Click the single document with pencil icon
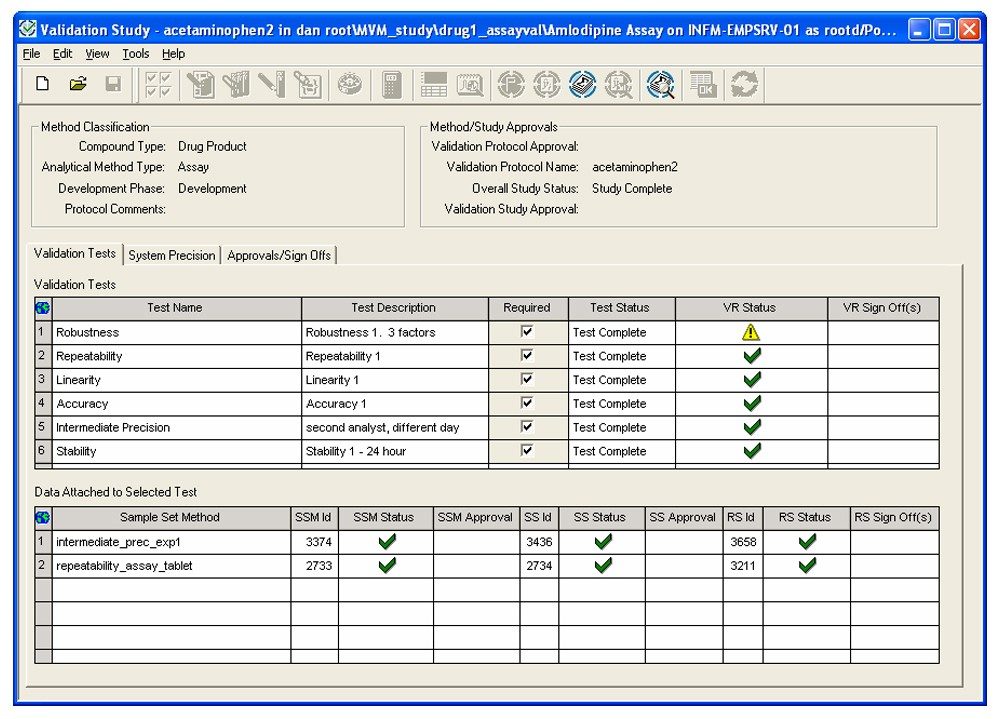Viewport: 1000px width, 719px height. pyautogui.click(x=200, y=84)
